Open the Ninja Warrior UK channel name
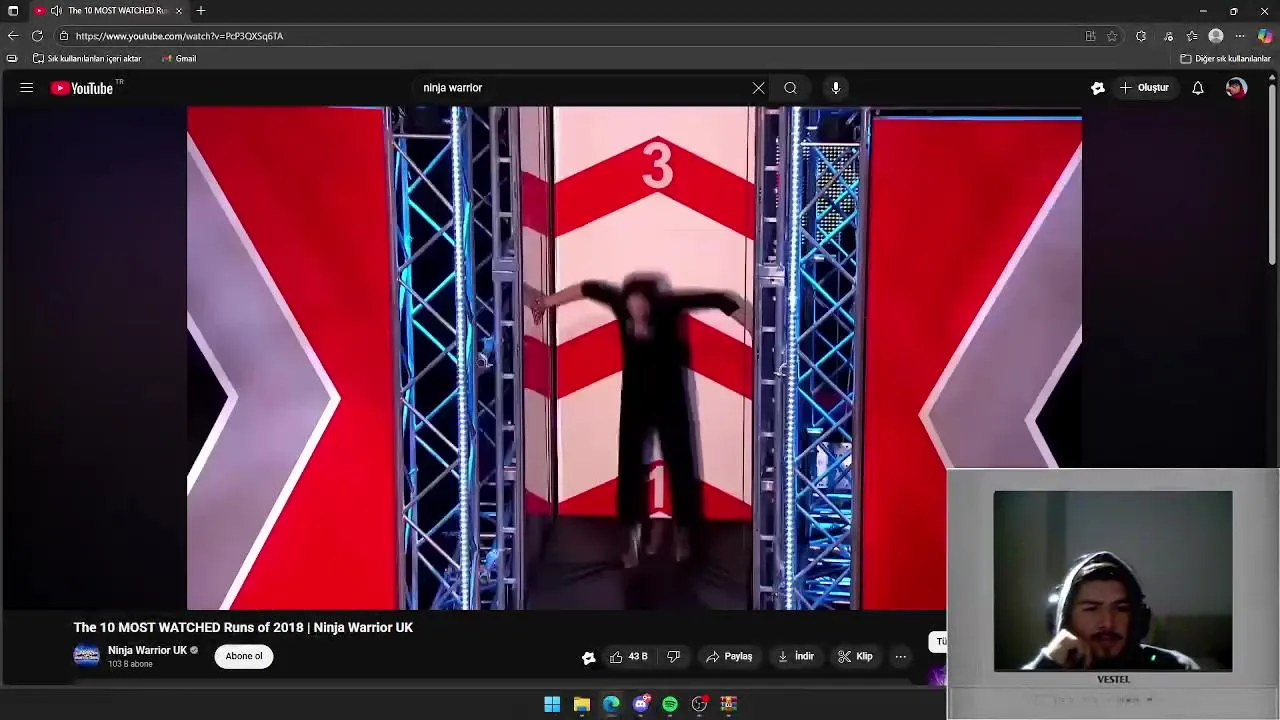 click(147, 650)
